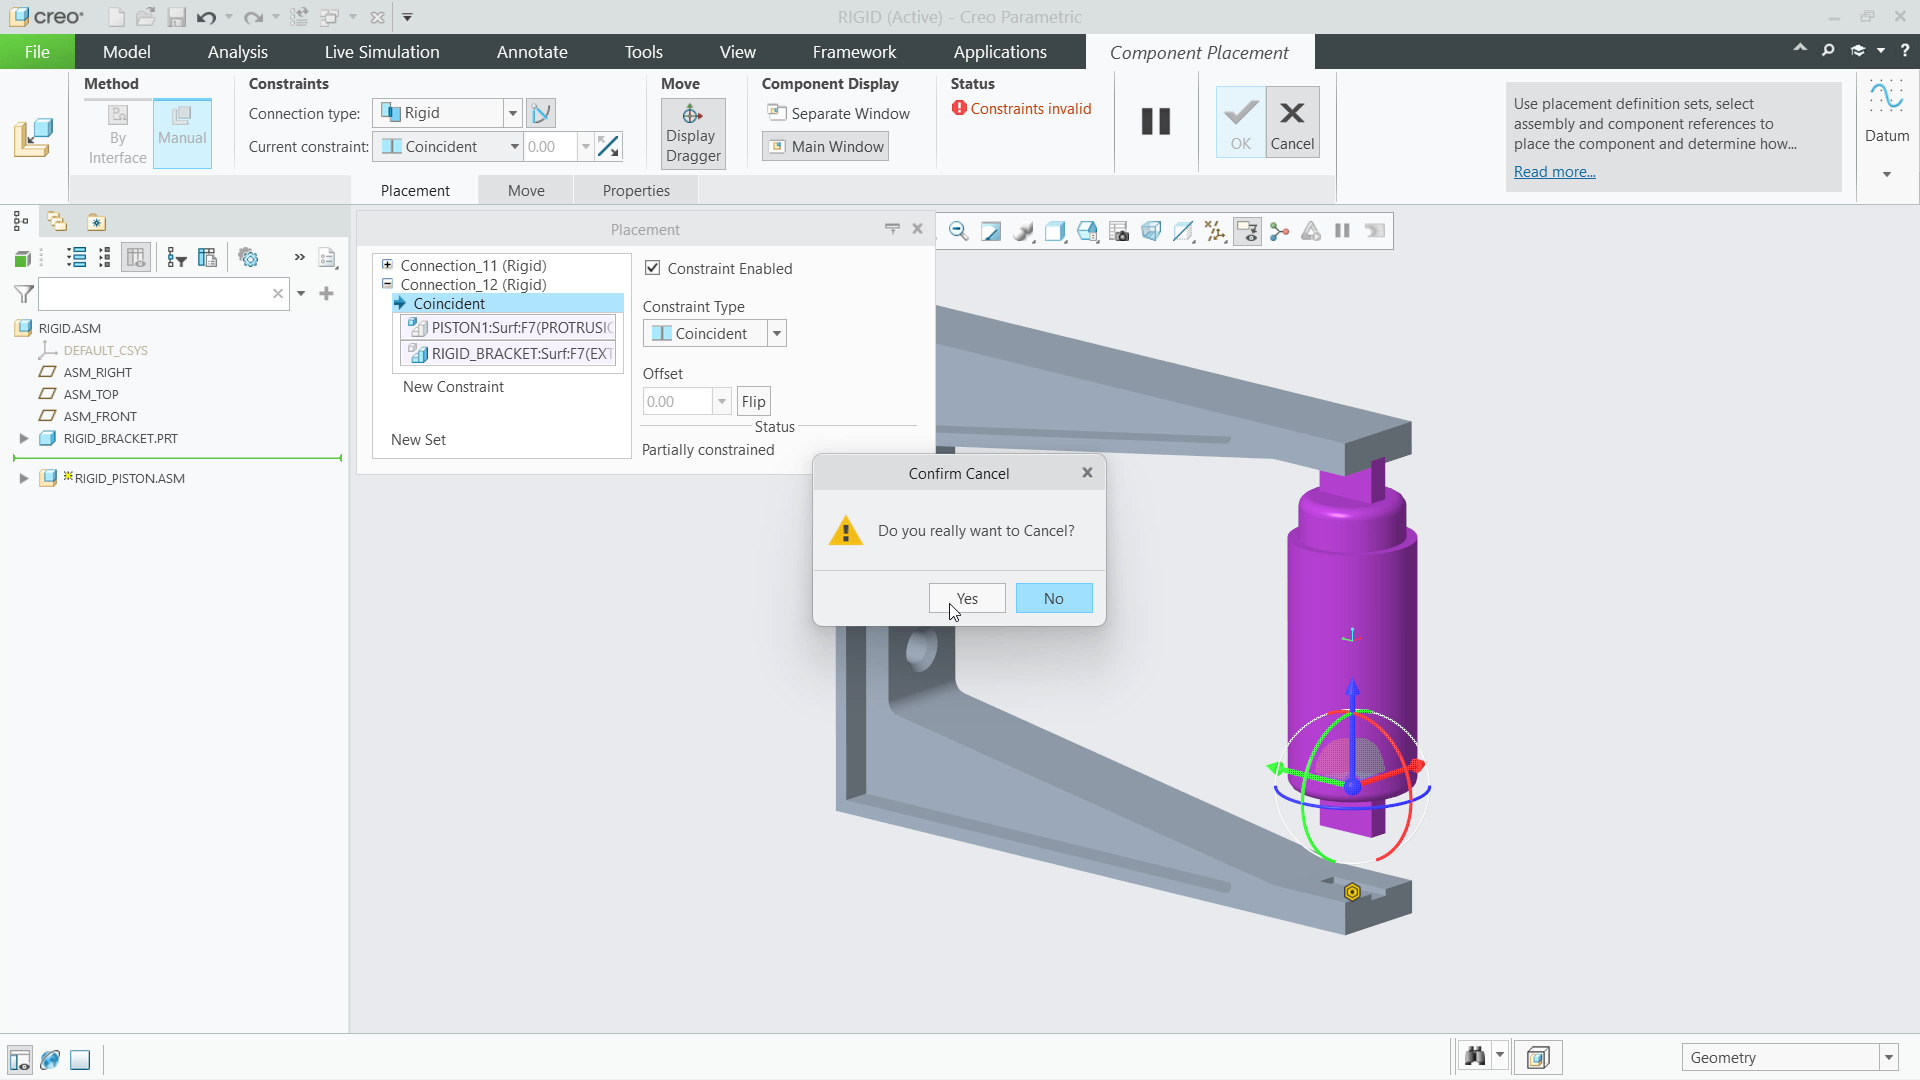This screenshot has width=1920, height=1080.
Task: Open the Constraint Type dropdown in Placement panel
Action: tap(777, 333)
